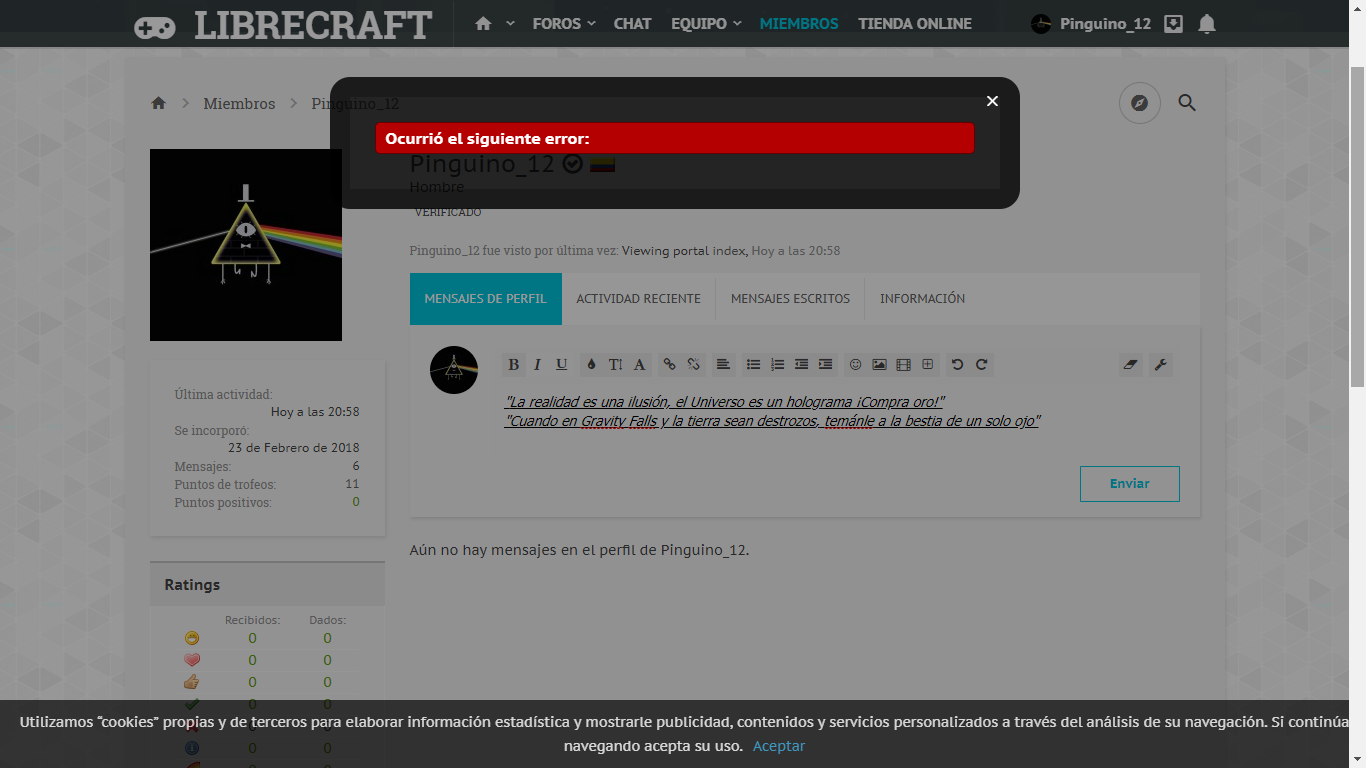Viewport: 1366px width, 768px height.
Task: Insert an unordered bullet list
Action: point(753,365)
